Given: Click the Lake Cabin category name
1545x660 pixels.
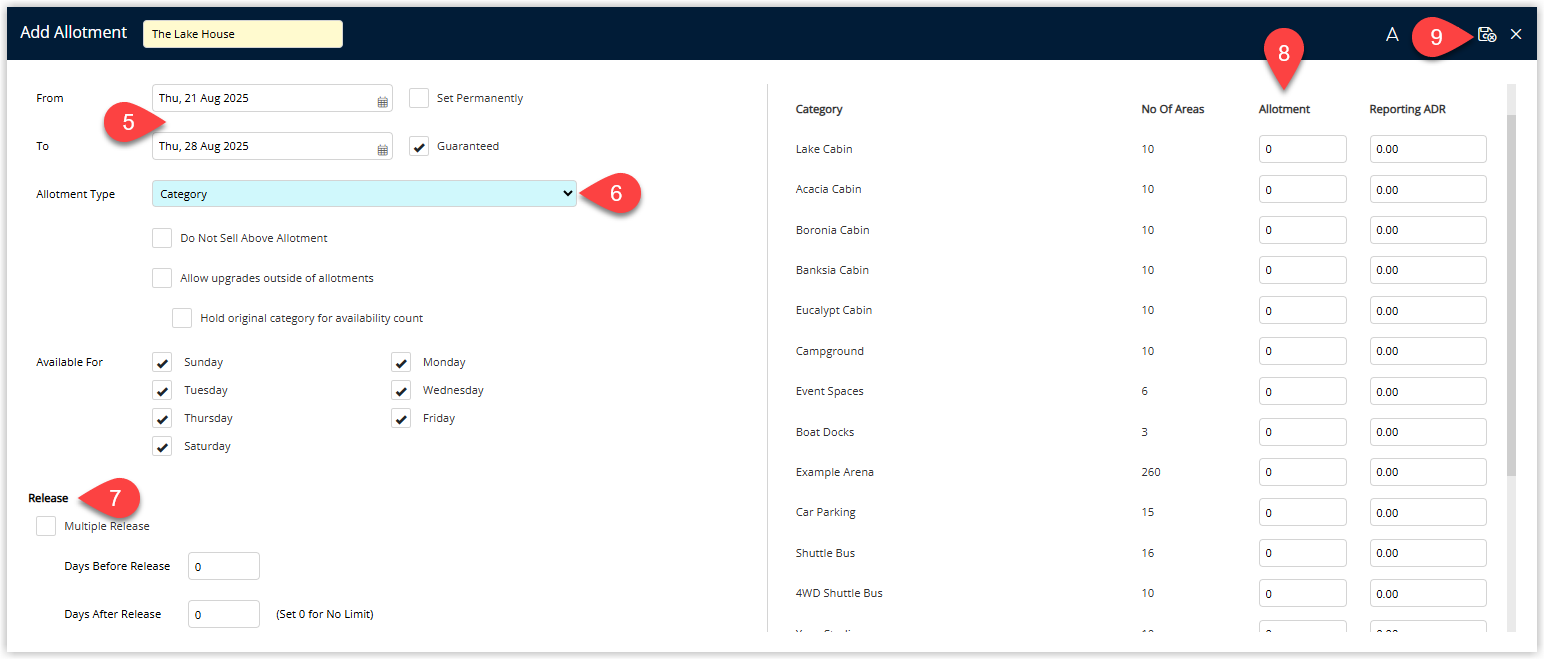Looking at the screenshot, I should click(x=824, y=149).
